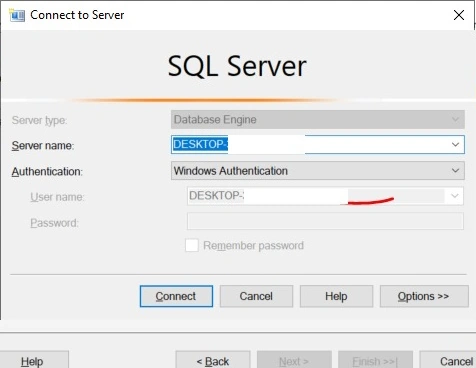Expand the User name dropdown arrow

pyautogui.click(x=455, y=196)
